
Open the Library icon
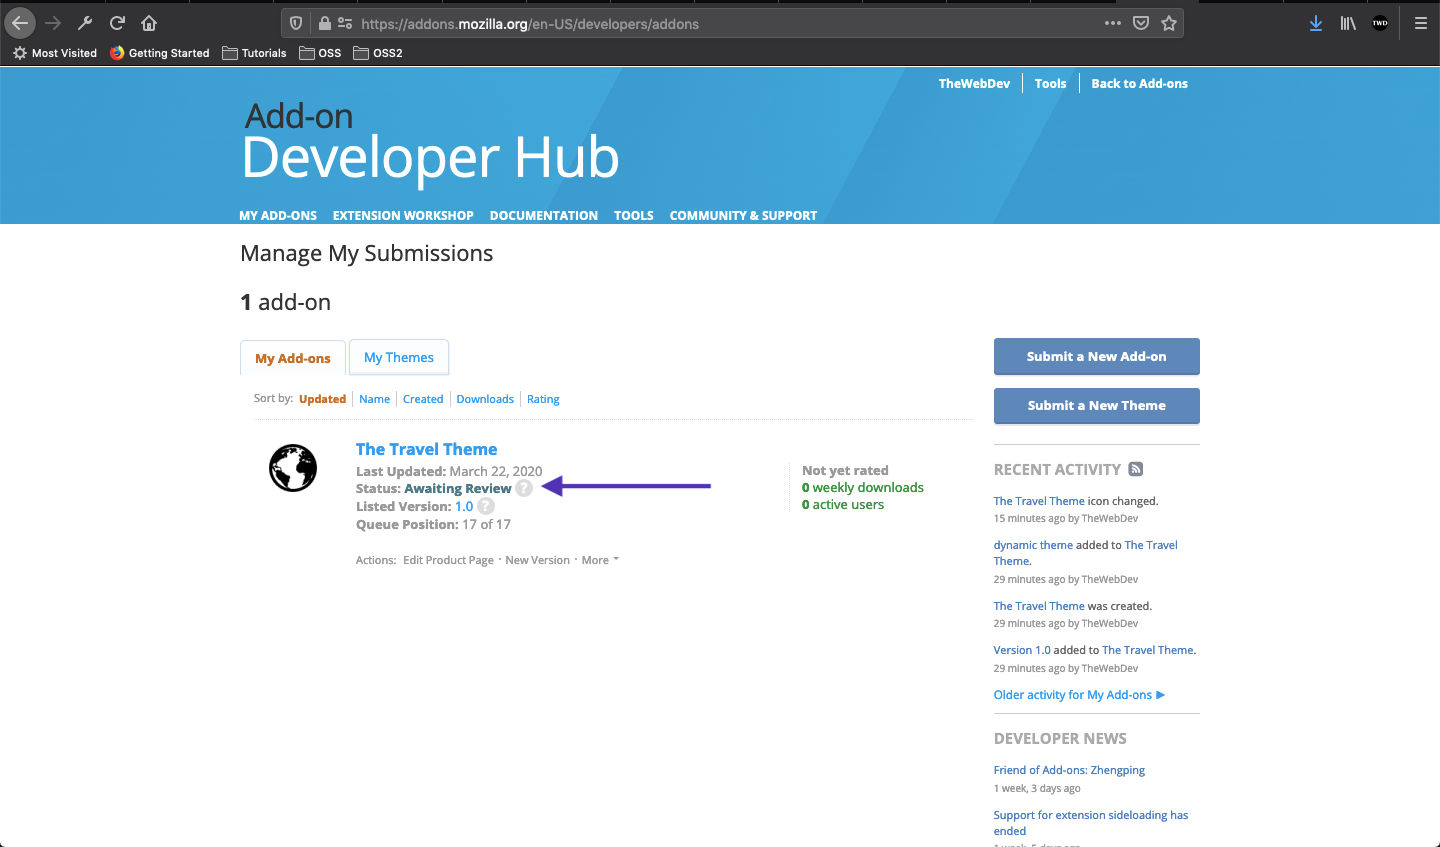(1348, 23)
